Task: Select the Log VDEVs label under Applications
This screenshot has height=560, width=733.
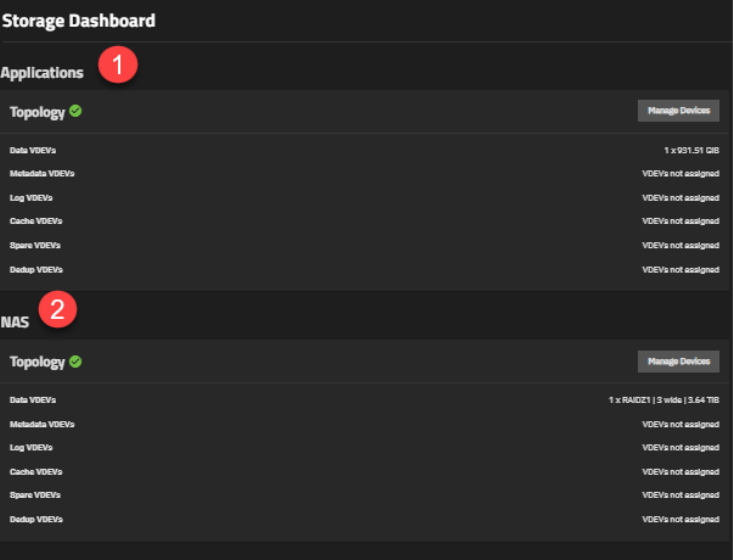Action: tap(31, 198)
